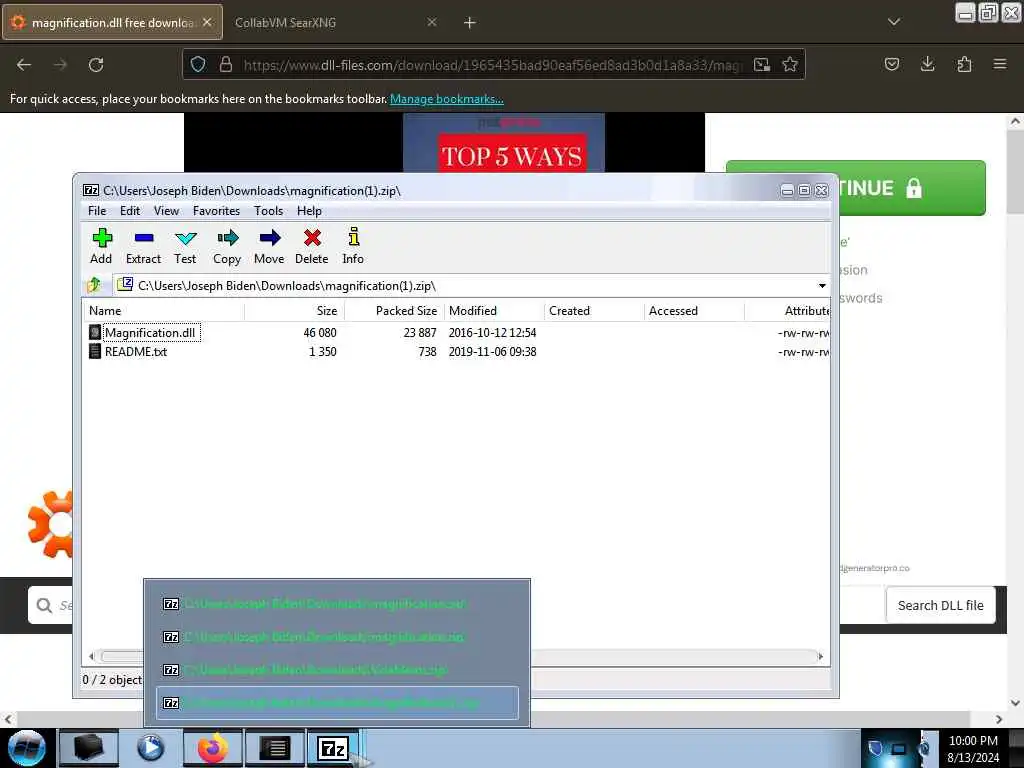Image resolution: width=1024 pixels, height=768 pixels.
Task: Click the Search DLL file button
Action: (940, 605)
